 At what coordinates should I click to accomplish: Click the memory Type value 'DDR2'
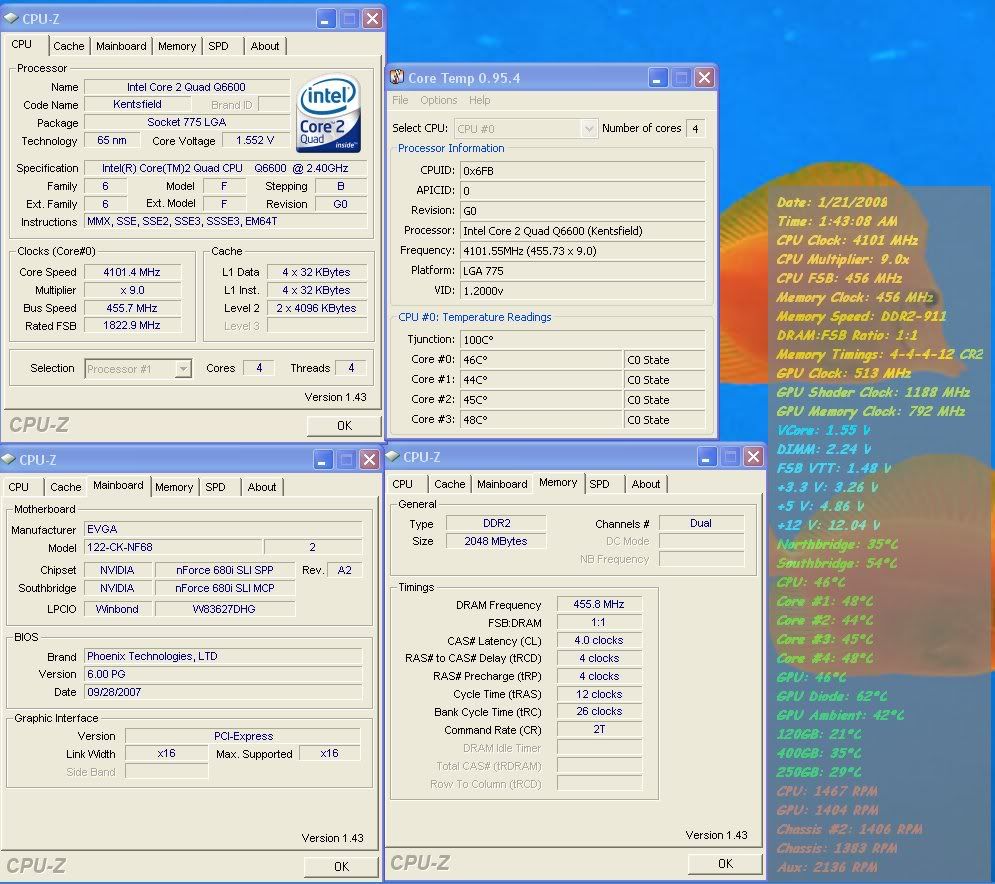click(x=496, y=523)
